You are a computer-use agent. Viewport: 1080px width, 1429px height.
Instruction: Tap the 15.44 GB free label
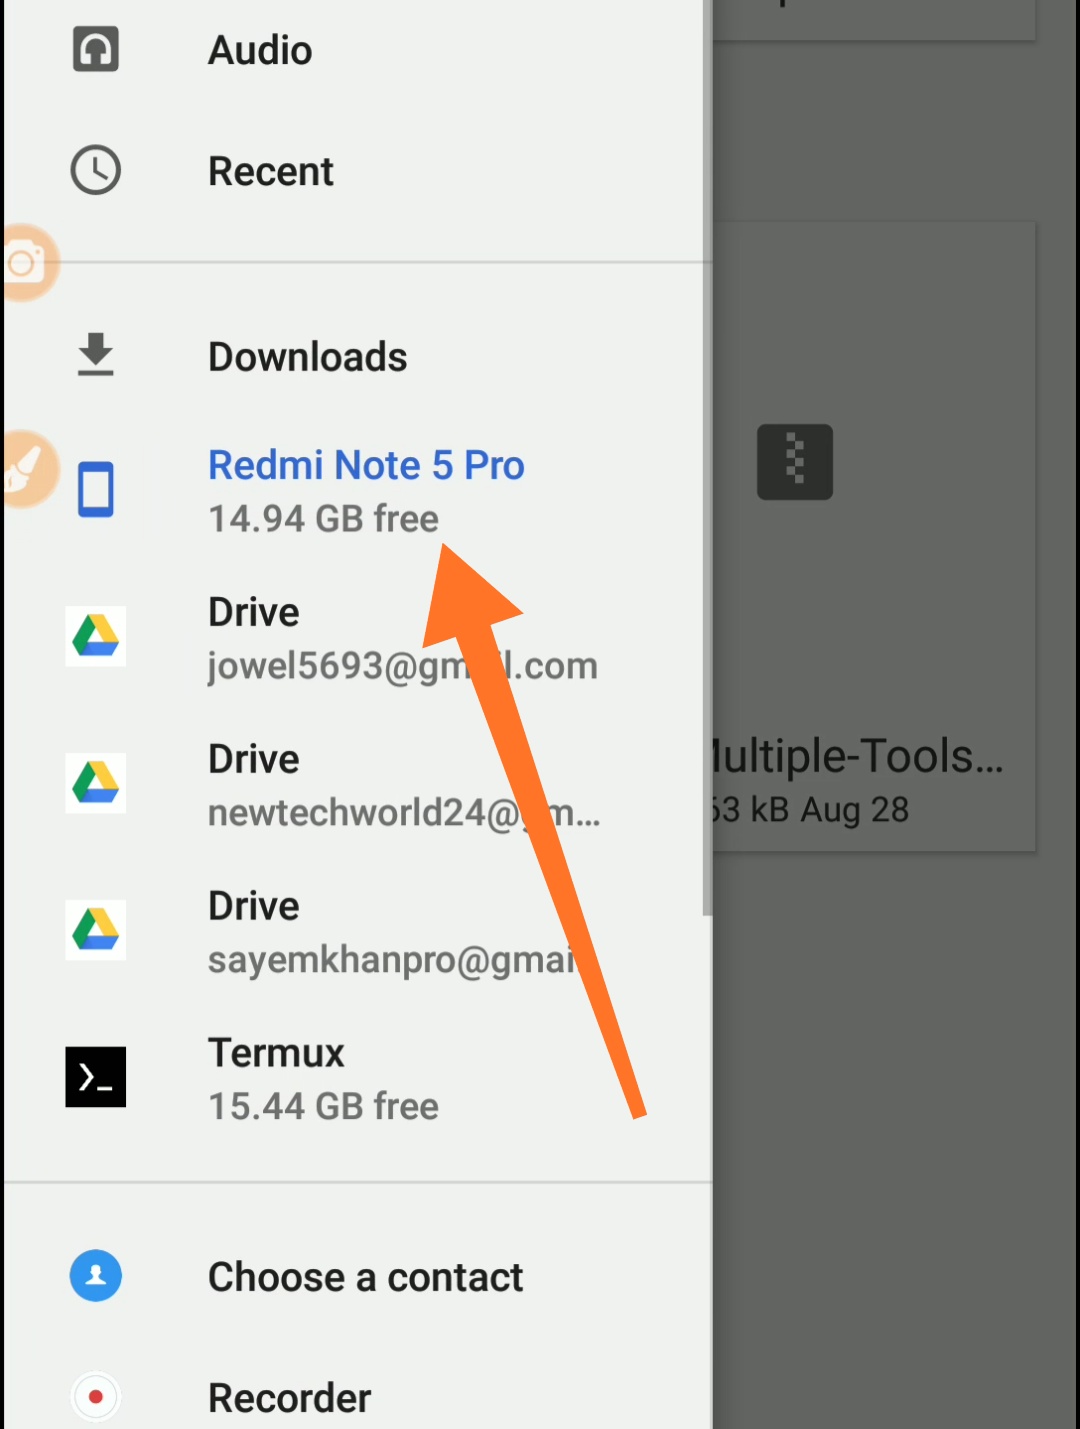pos(323,1106)
